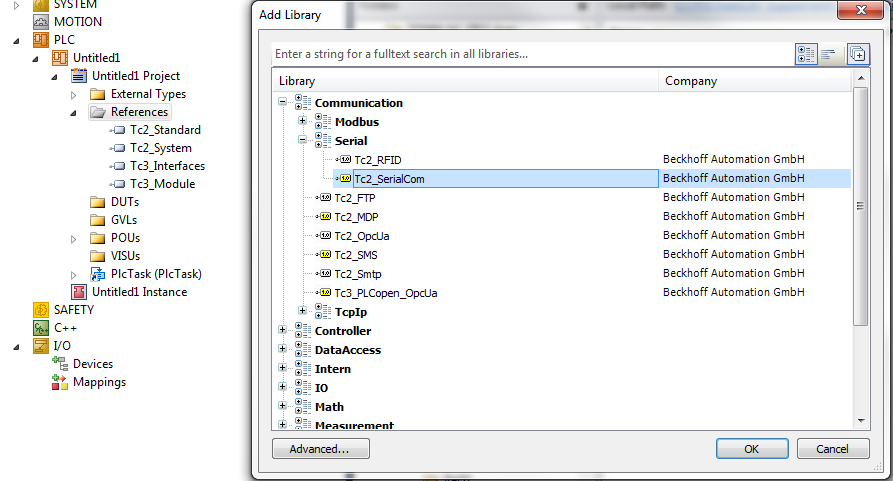Click the PLC node icon
Image resolution: width=893 pixels, height=481 pixels.
coord(41,40)
